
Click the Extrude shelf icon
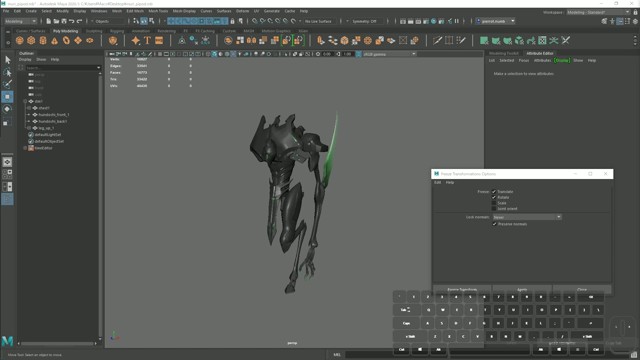click(x=320, y=40)
